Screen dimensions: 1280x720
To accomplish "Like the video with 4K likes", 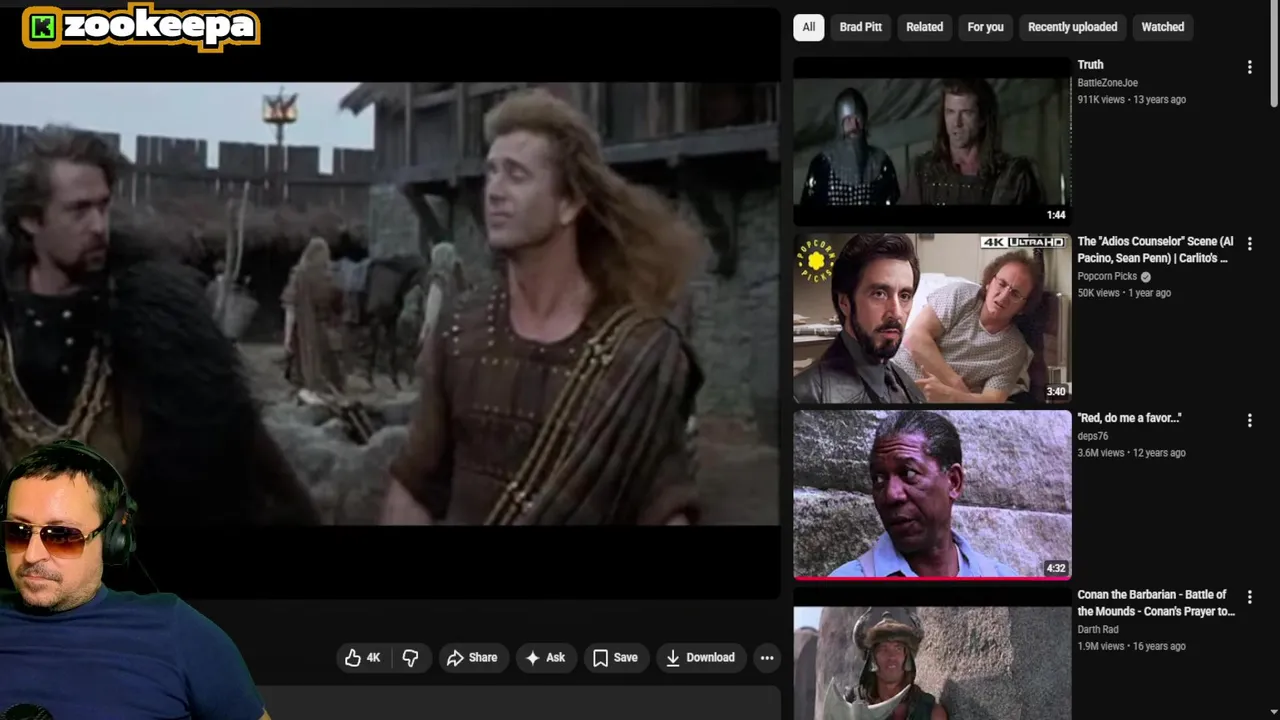I will point(363,657).
